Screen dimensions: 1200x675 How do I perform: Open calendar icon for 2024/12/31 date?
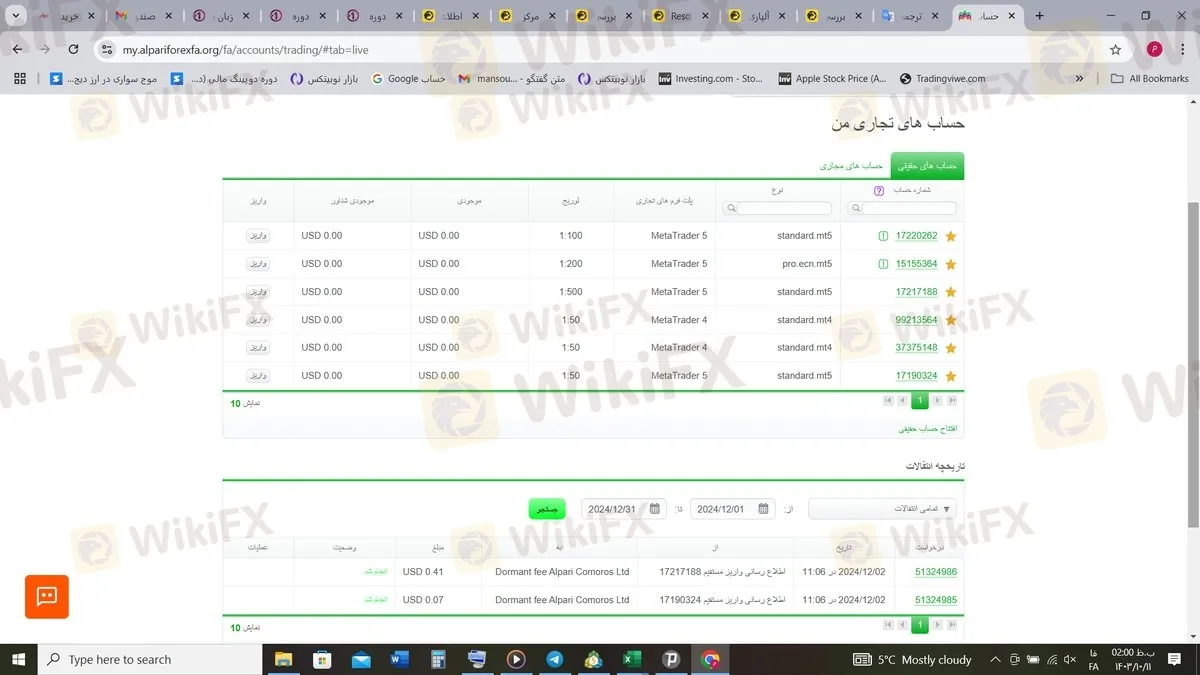[x=655, y=508]
